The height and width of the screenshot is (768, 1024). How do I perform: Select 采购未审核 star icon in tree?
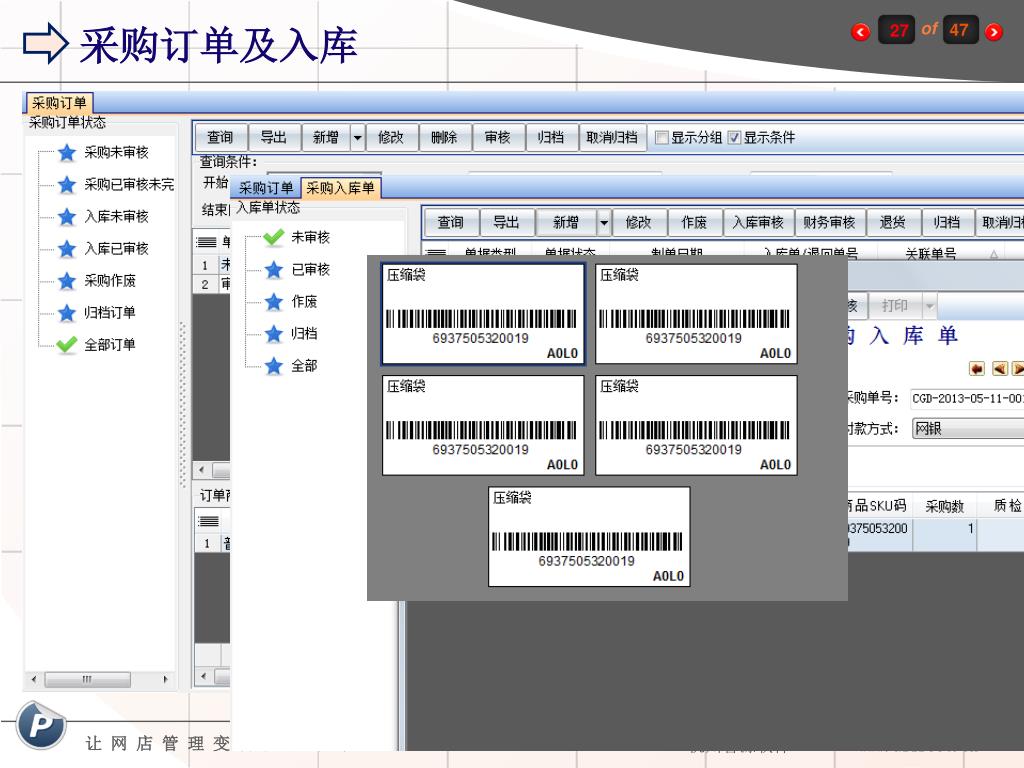(67, 153)
